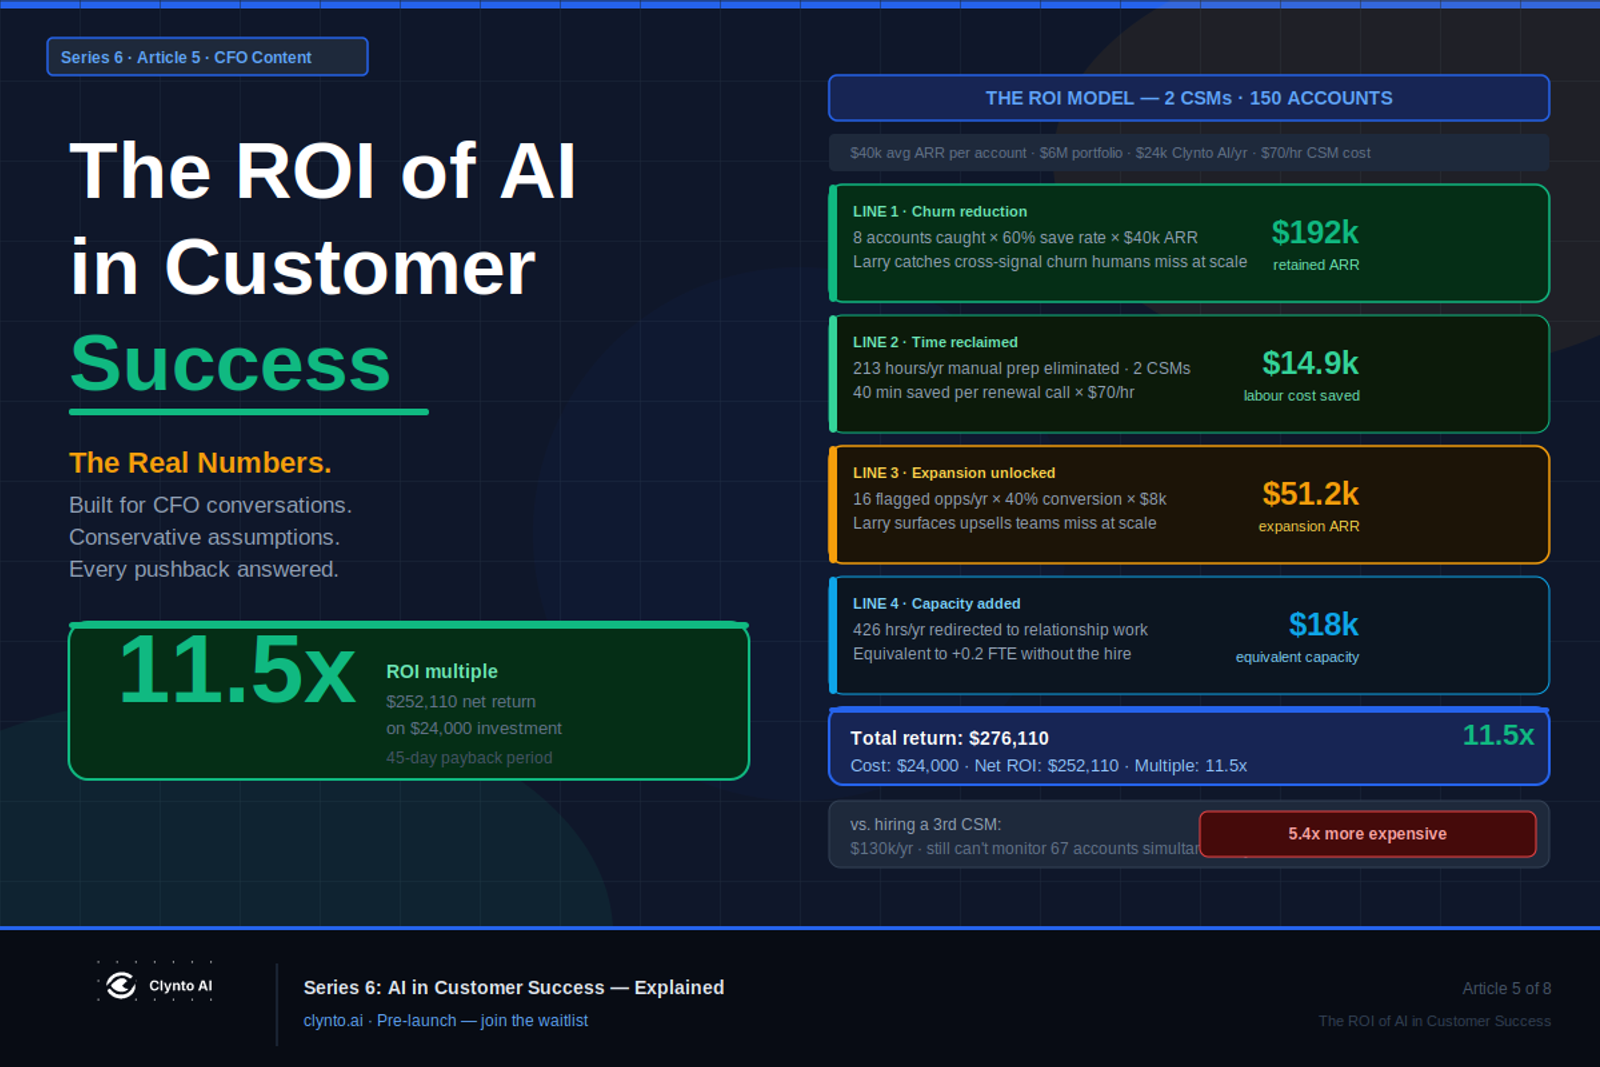The width and height of the screenshot is (1600, 1067).
Task: Click '426 hrs/yr redirected to relationship work'
Action: [x=1000, y=630]
